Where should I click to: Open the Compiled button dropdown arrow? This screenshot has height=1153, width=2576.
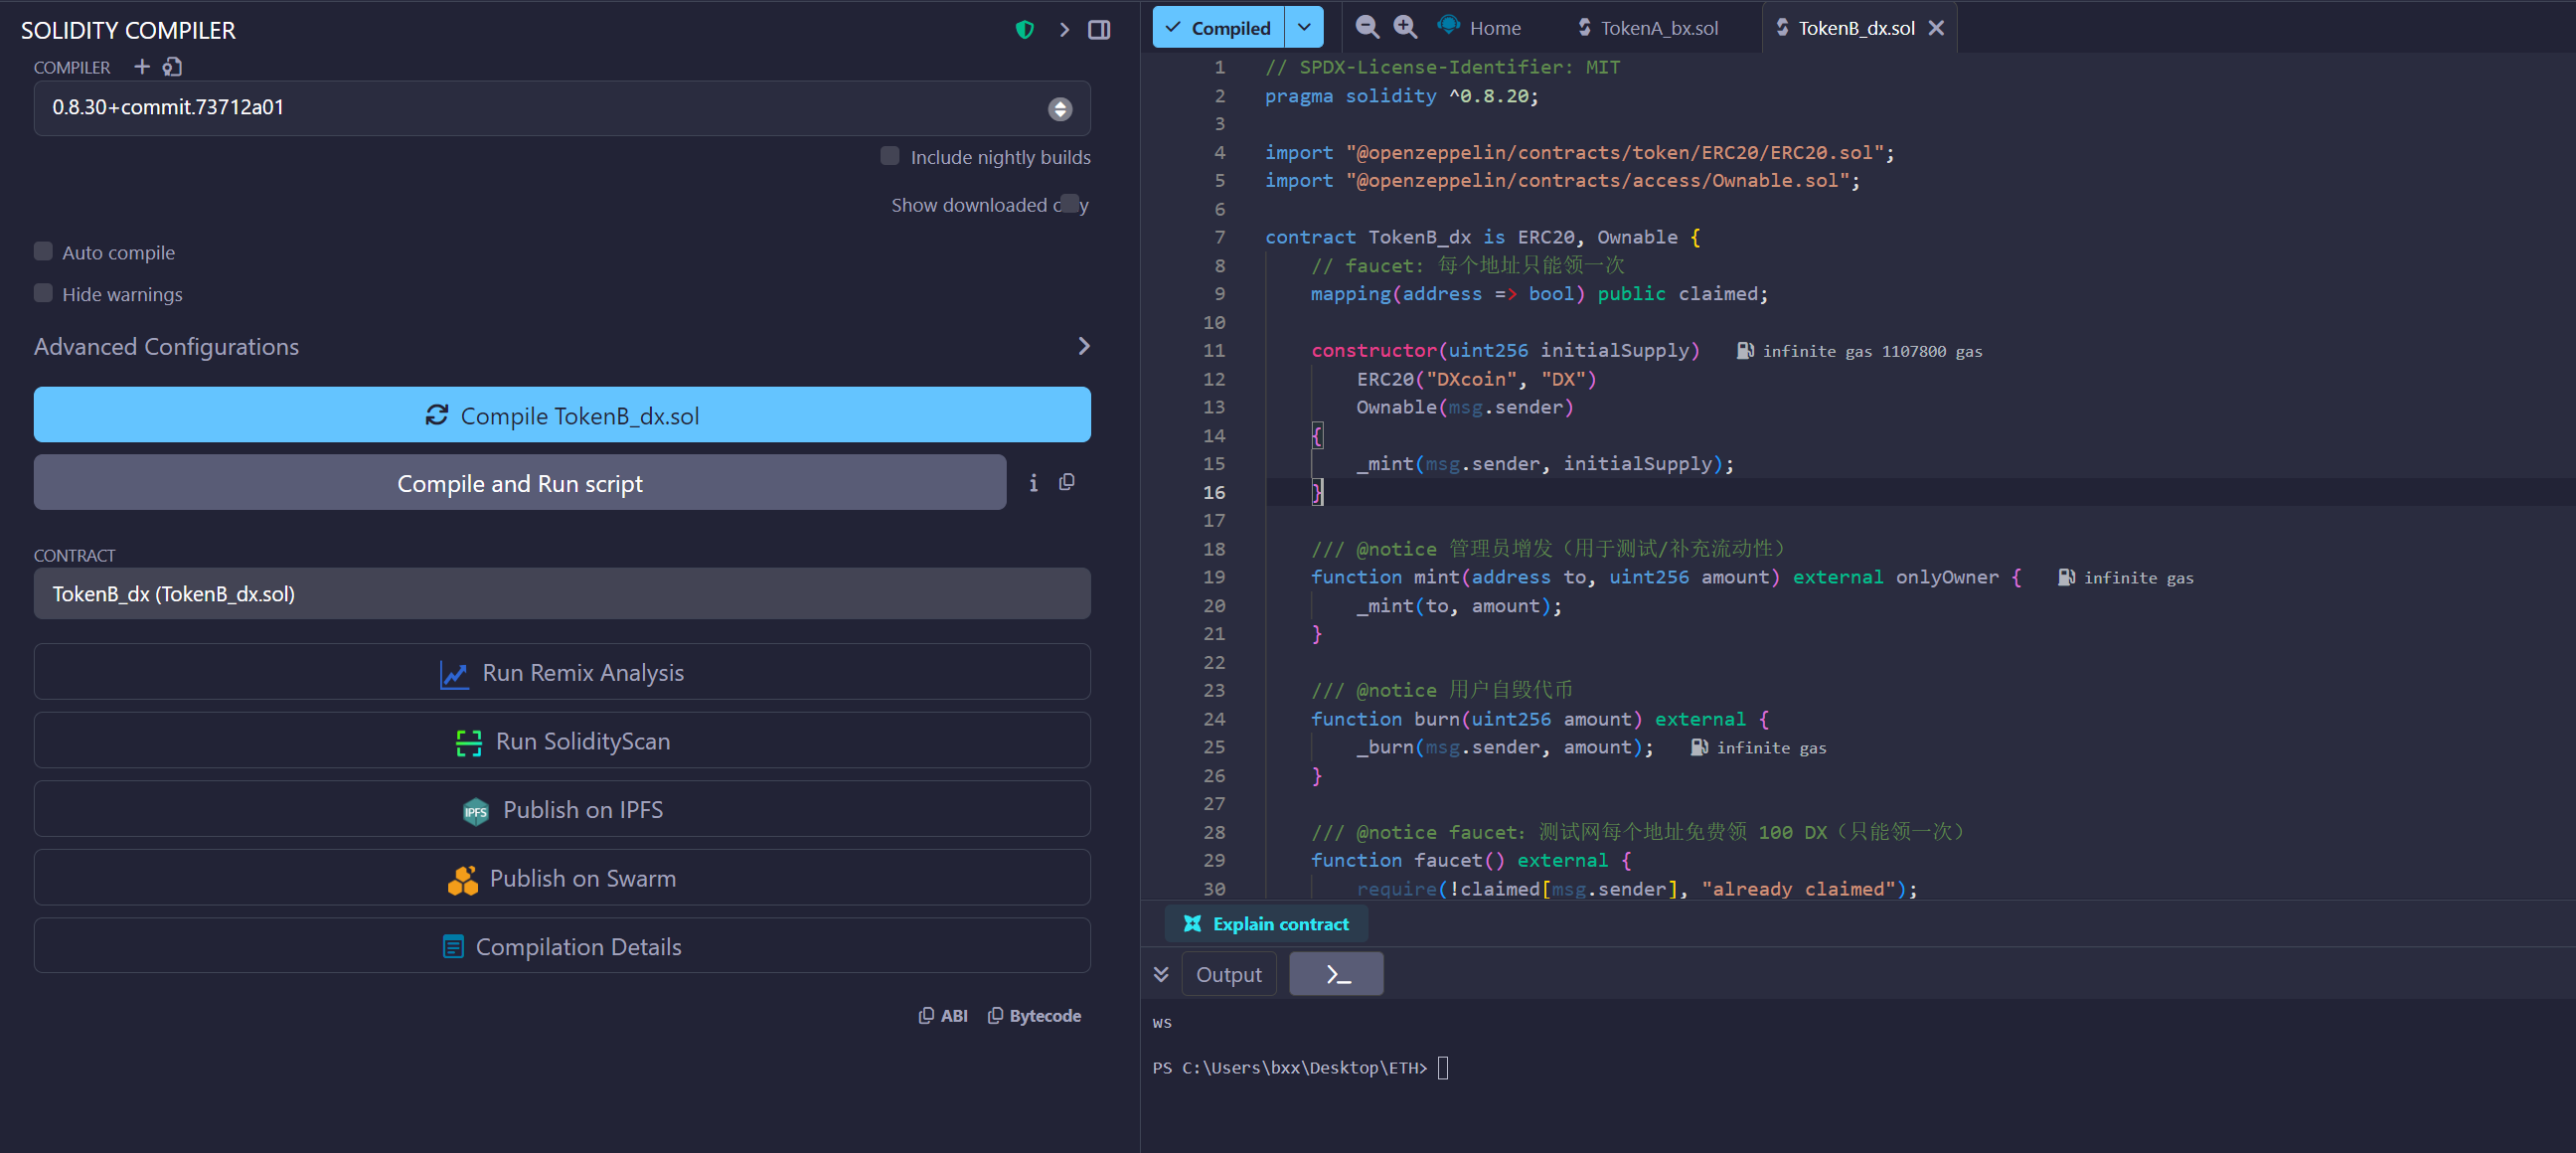[x=1303, y=27]
